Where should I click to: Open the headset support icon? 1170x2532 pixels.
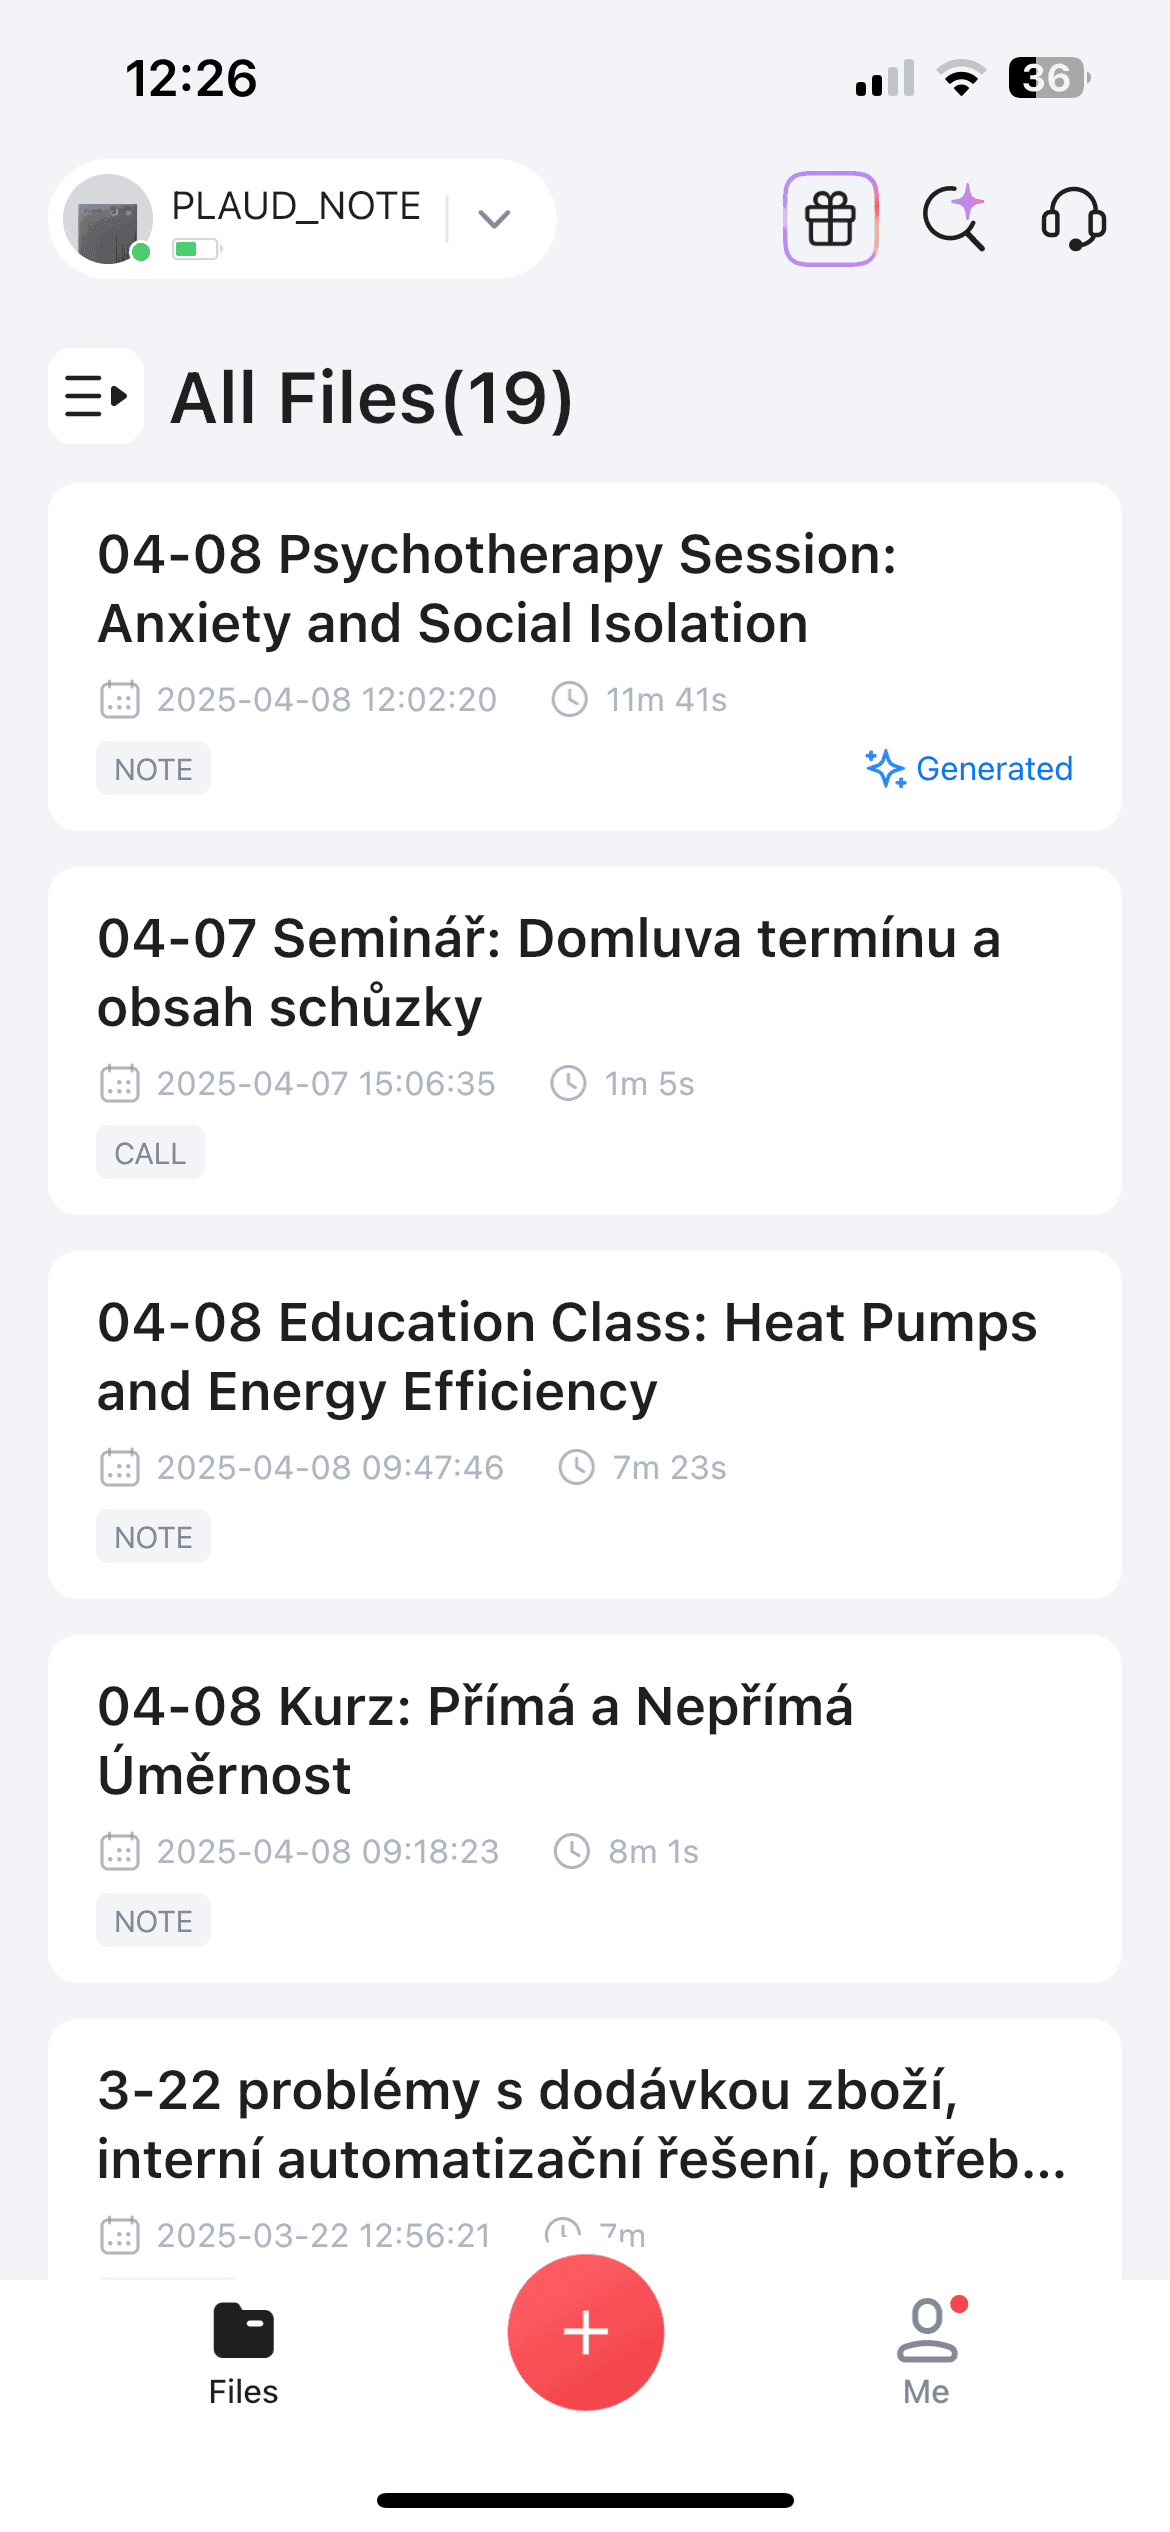coord(1073,219)
